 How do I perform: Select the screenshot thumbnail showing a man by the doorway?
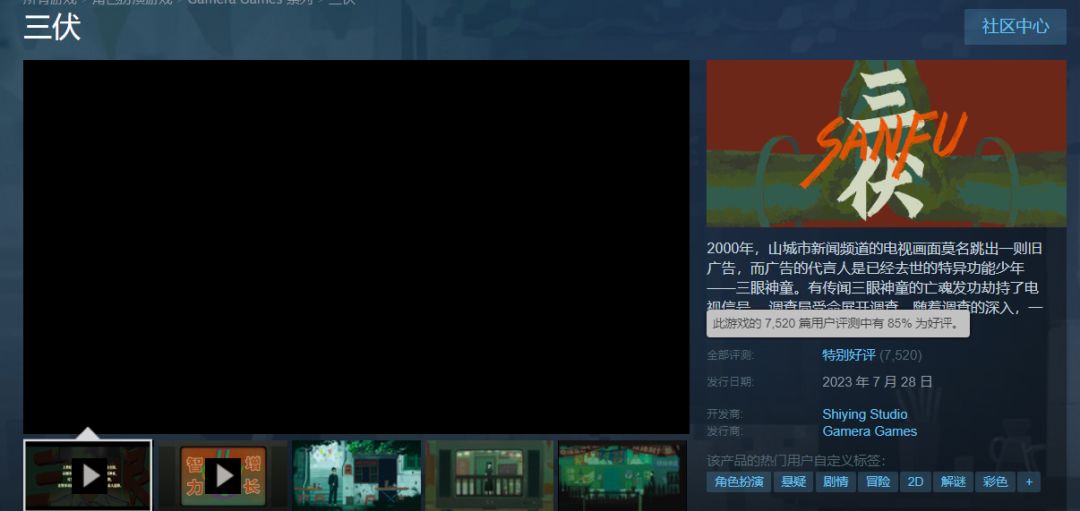356,475
